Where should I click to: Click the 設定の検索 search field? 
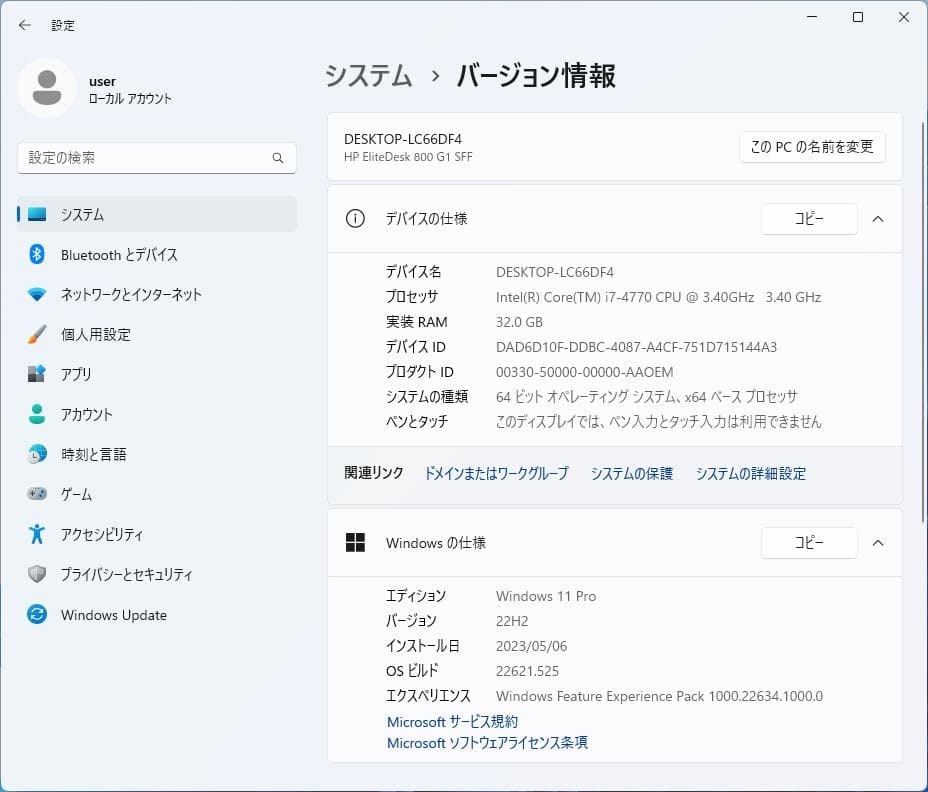(x=150, y=158)
